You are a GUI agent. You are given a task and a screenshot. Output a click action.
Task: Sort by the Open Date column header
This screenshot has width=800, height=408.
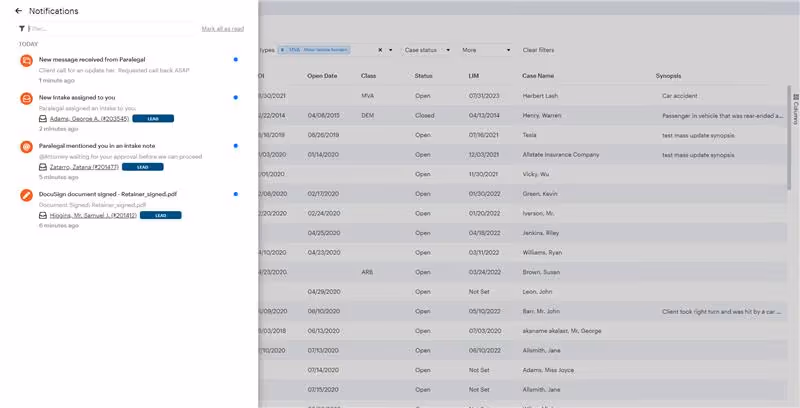322,76
